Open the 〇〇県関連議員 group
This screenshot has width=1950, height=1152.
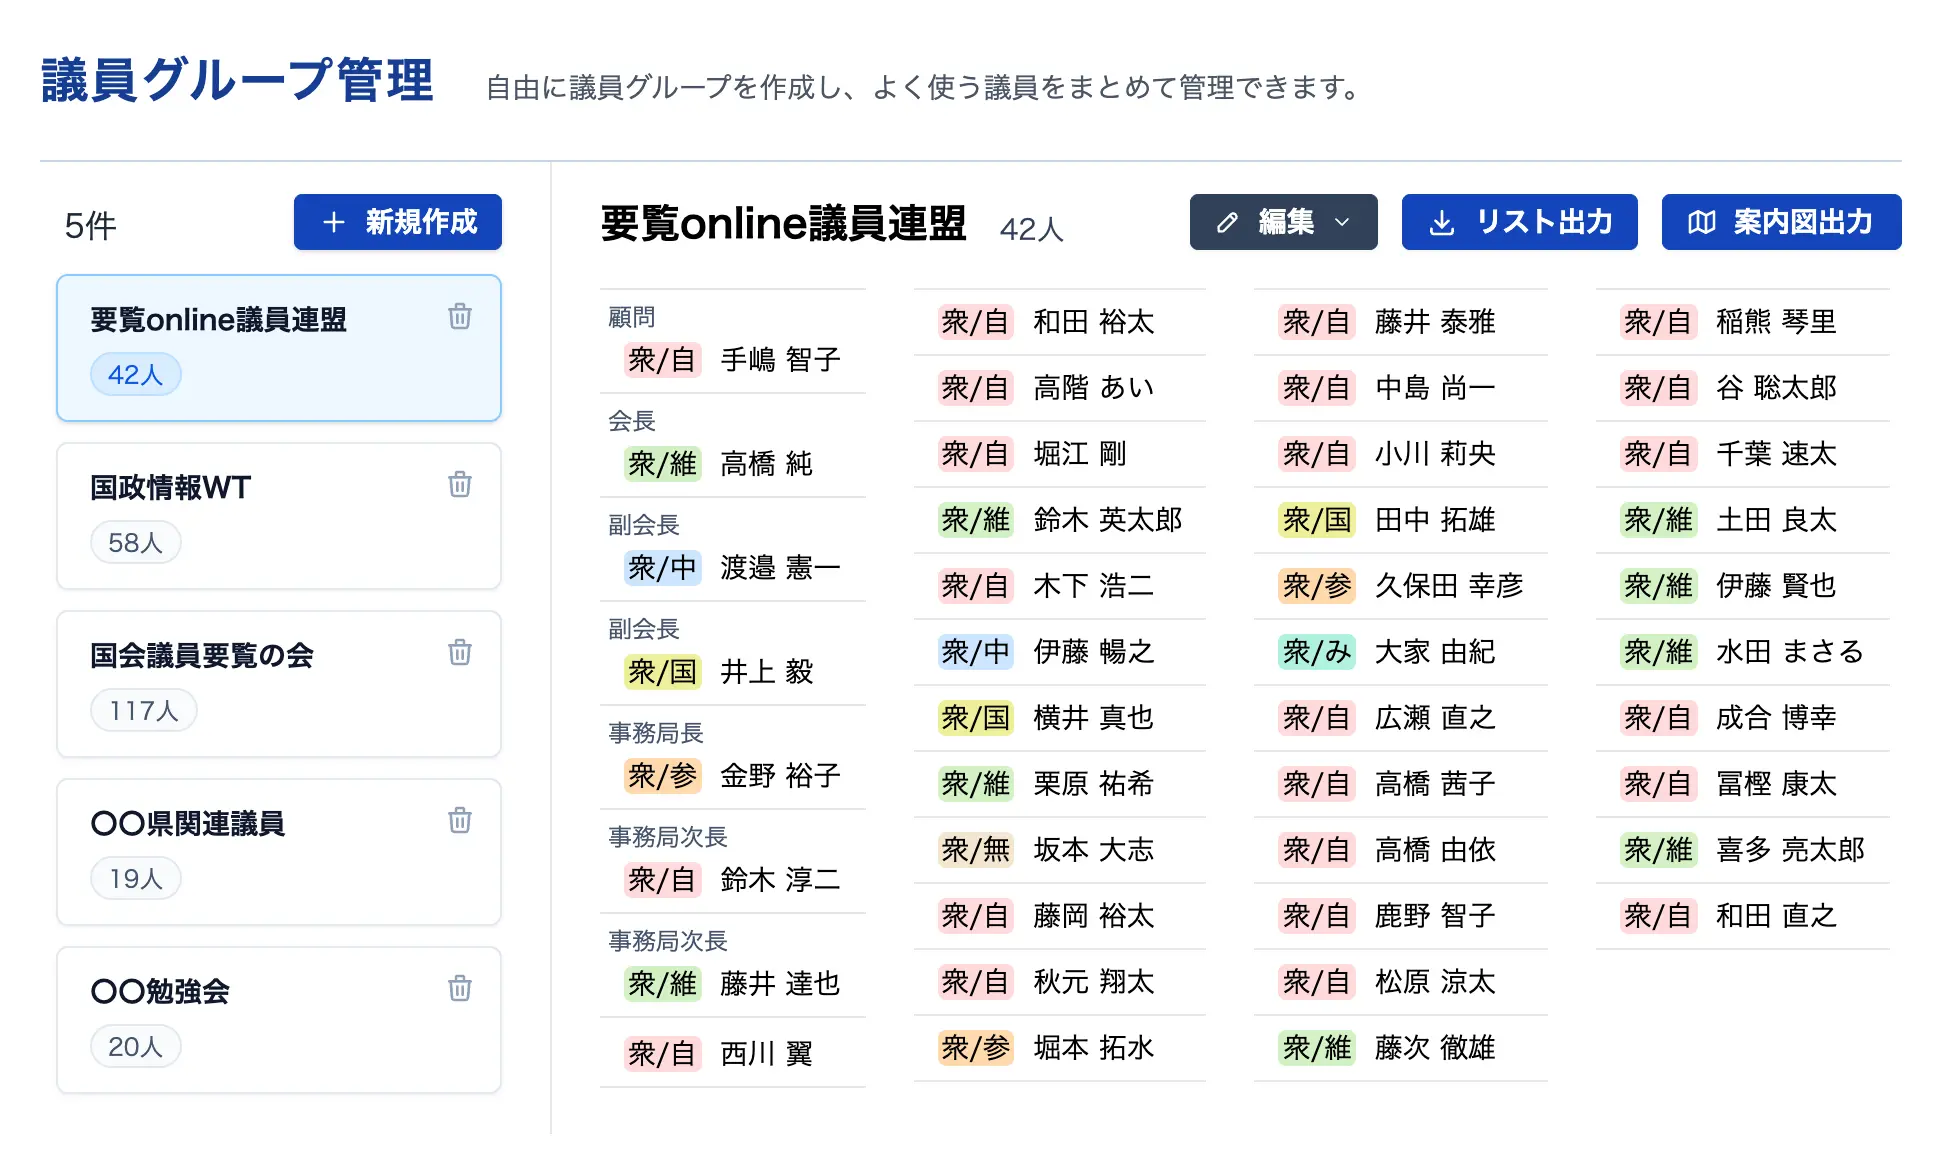pyautogui.click(x=279, y=852)
